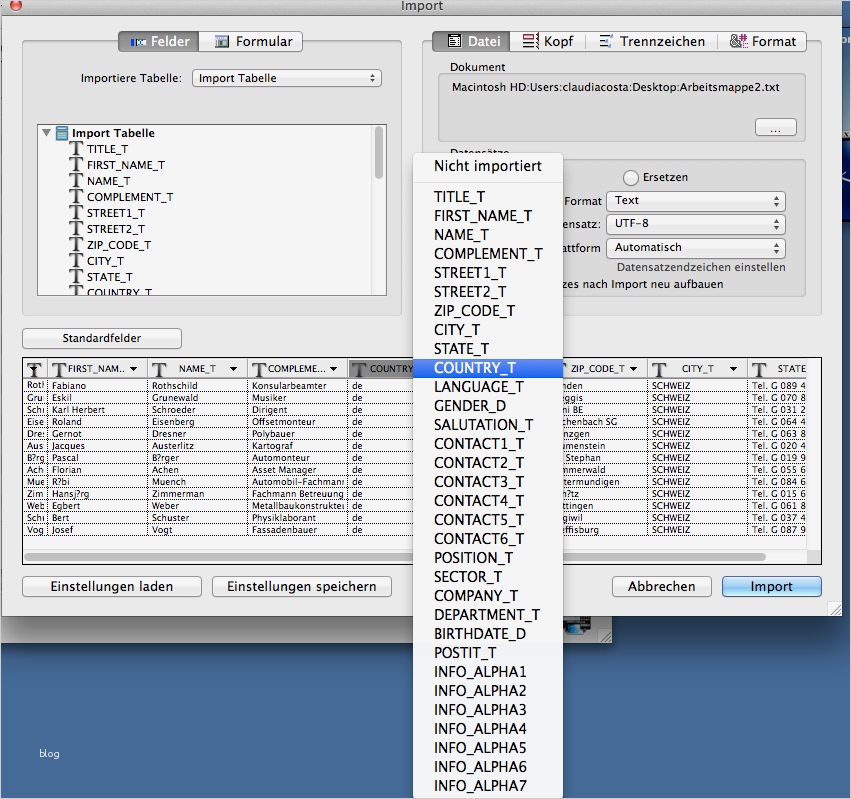Screen dimensions: 851x799
Task: Click the T icon of STATE column
Action: pos(758,369)
